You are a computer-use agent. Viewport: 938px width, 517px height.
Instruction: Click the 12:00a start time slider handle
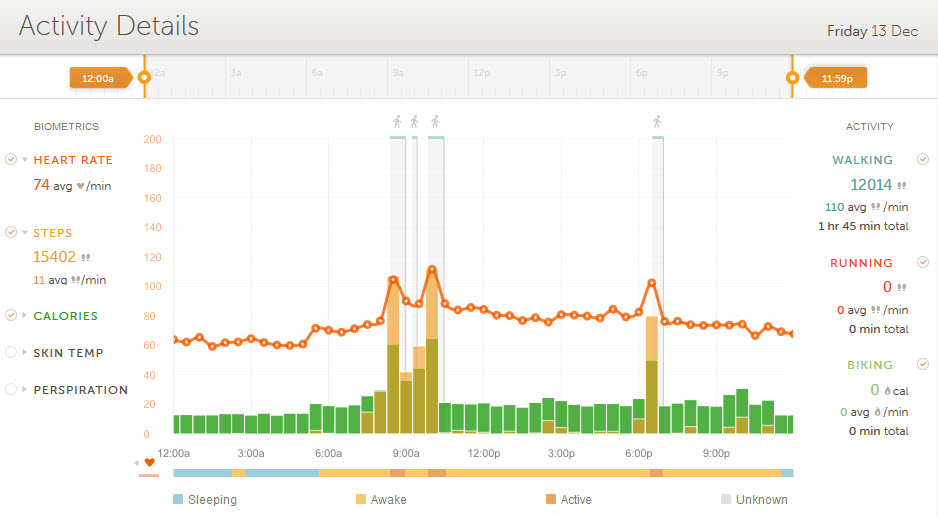(144, 77)
